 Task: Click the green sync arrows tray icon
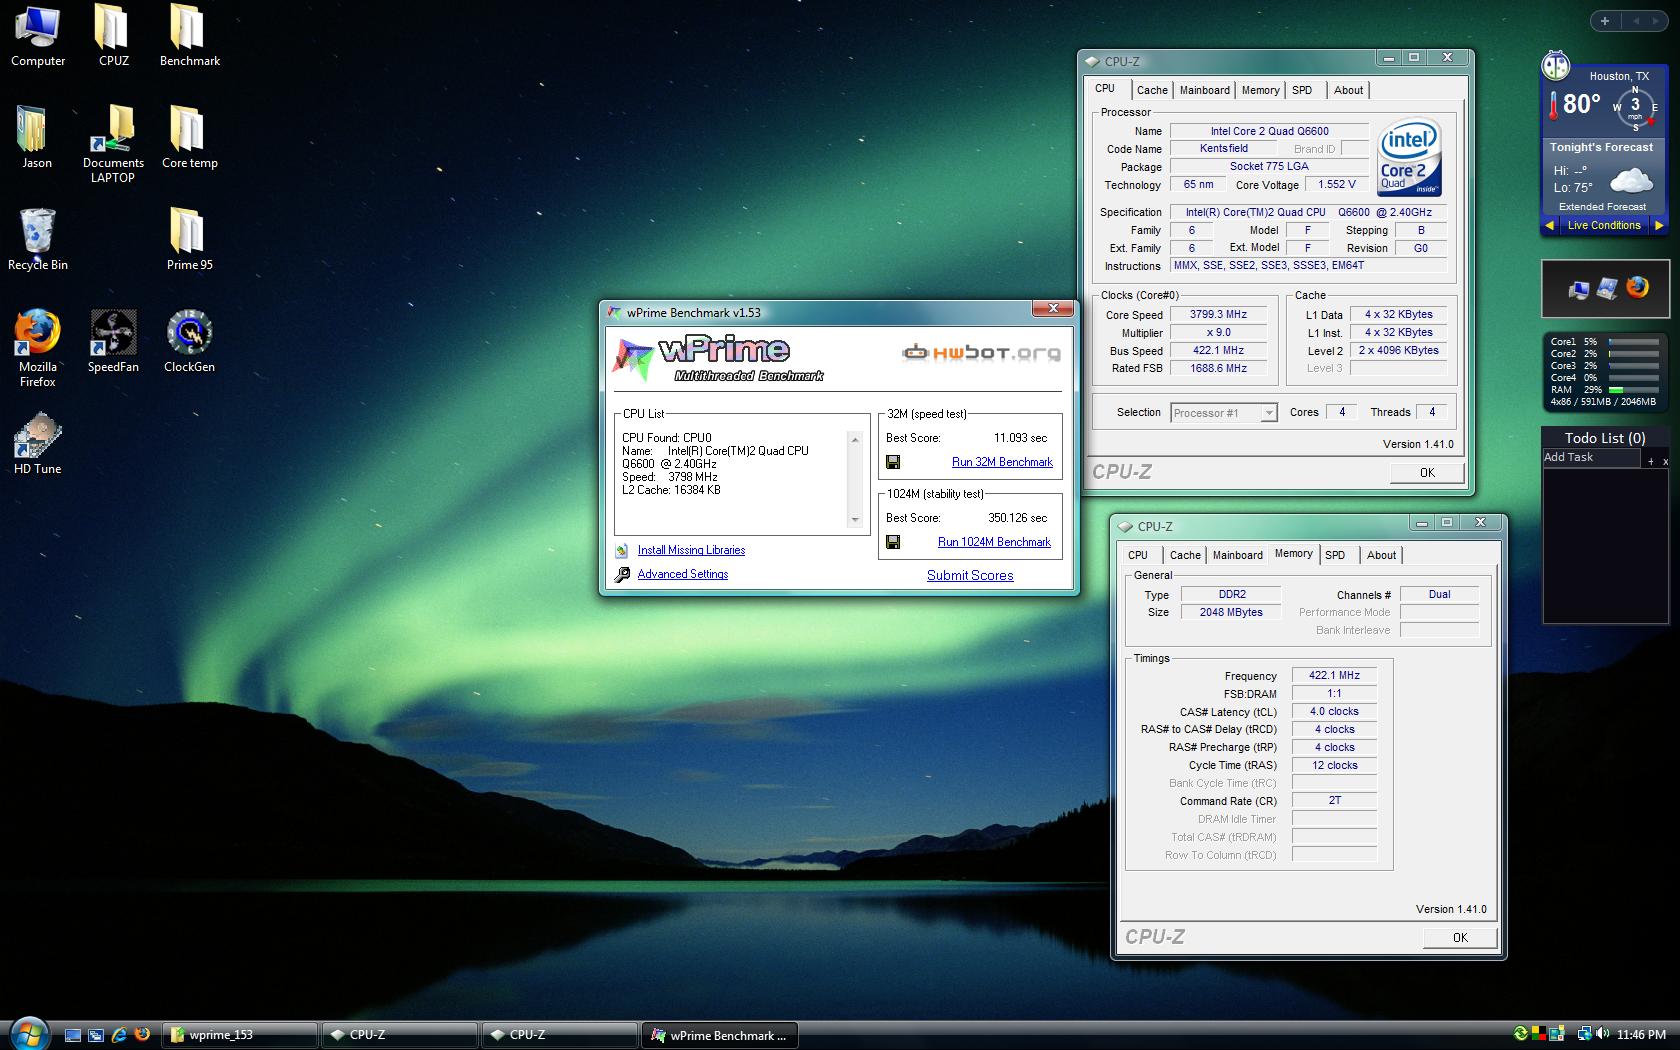coord(1522,1034)
